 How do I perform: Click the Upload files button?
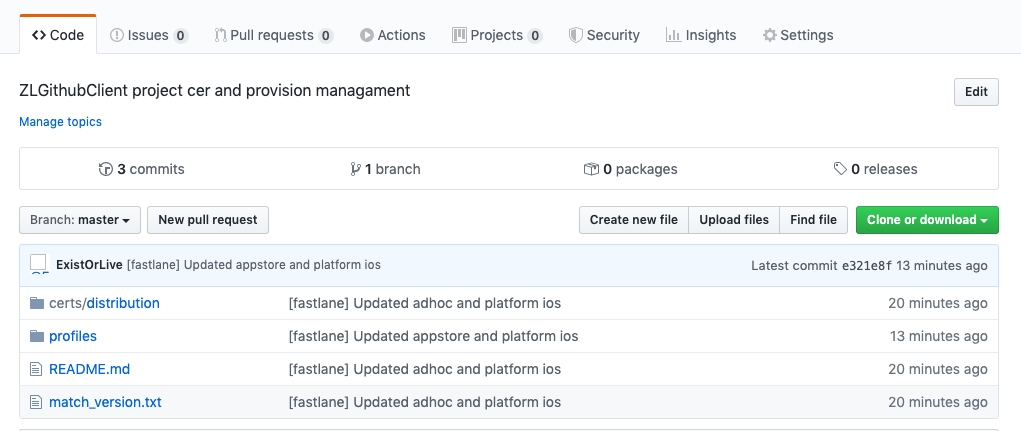(x=734, y=220)
